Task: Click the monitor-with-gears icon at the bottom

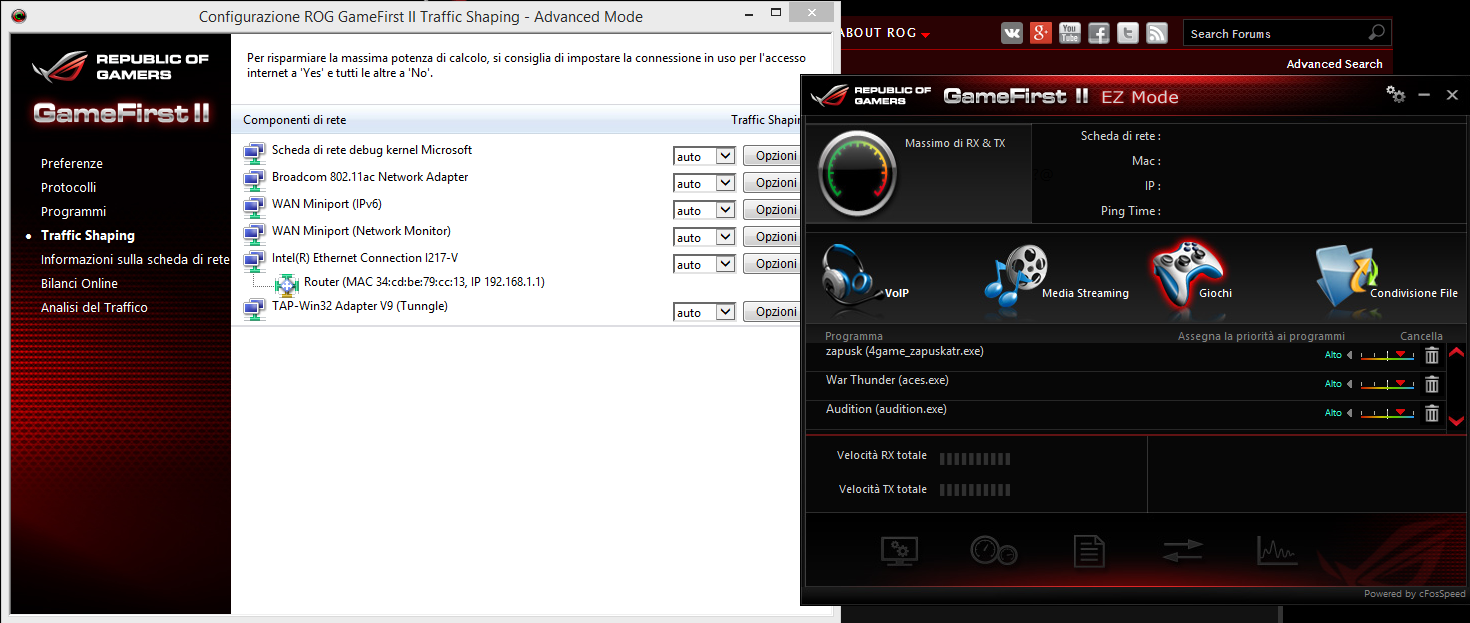Action: pos(899,550)
